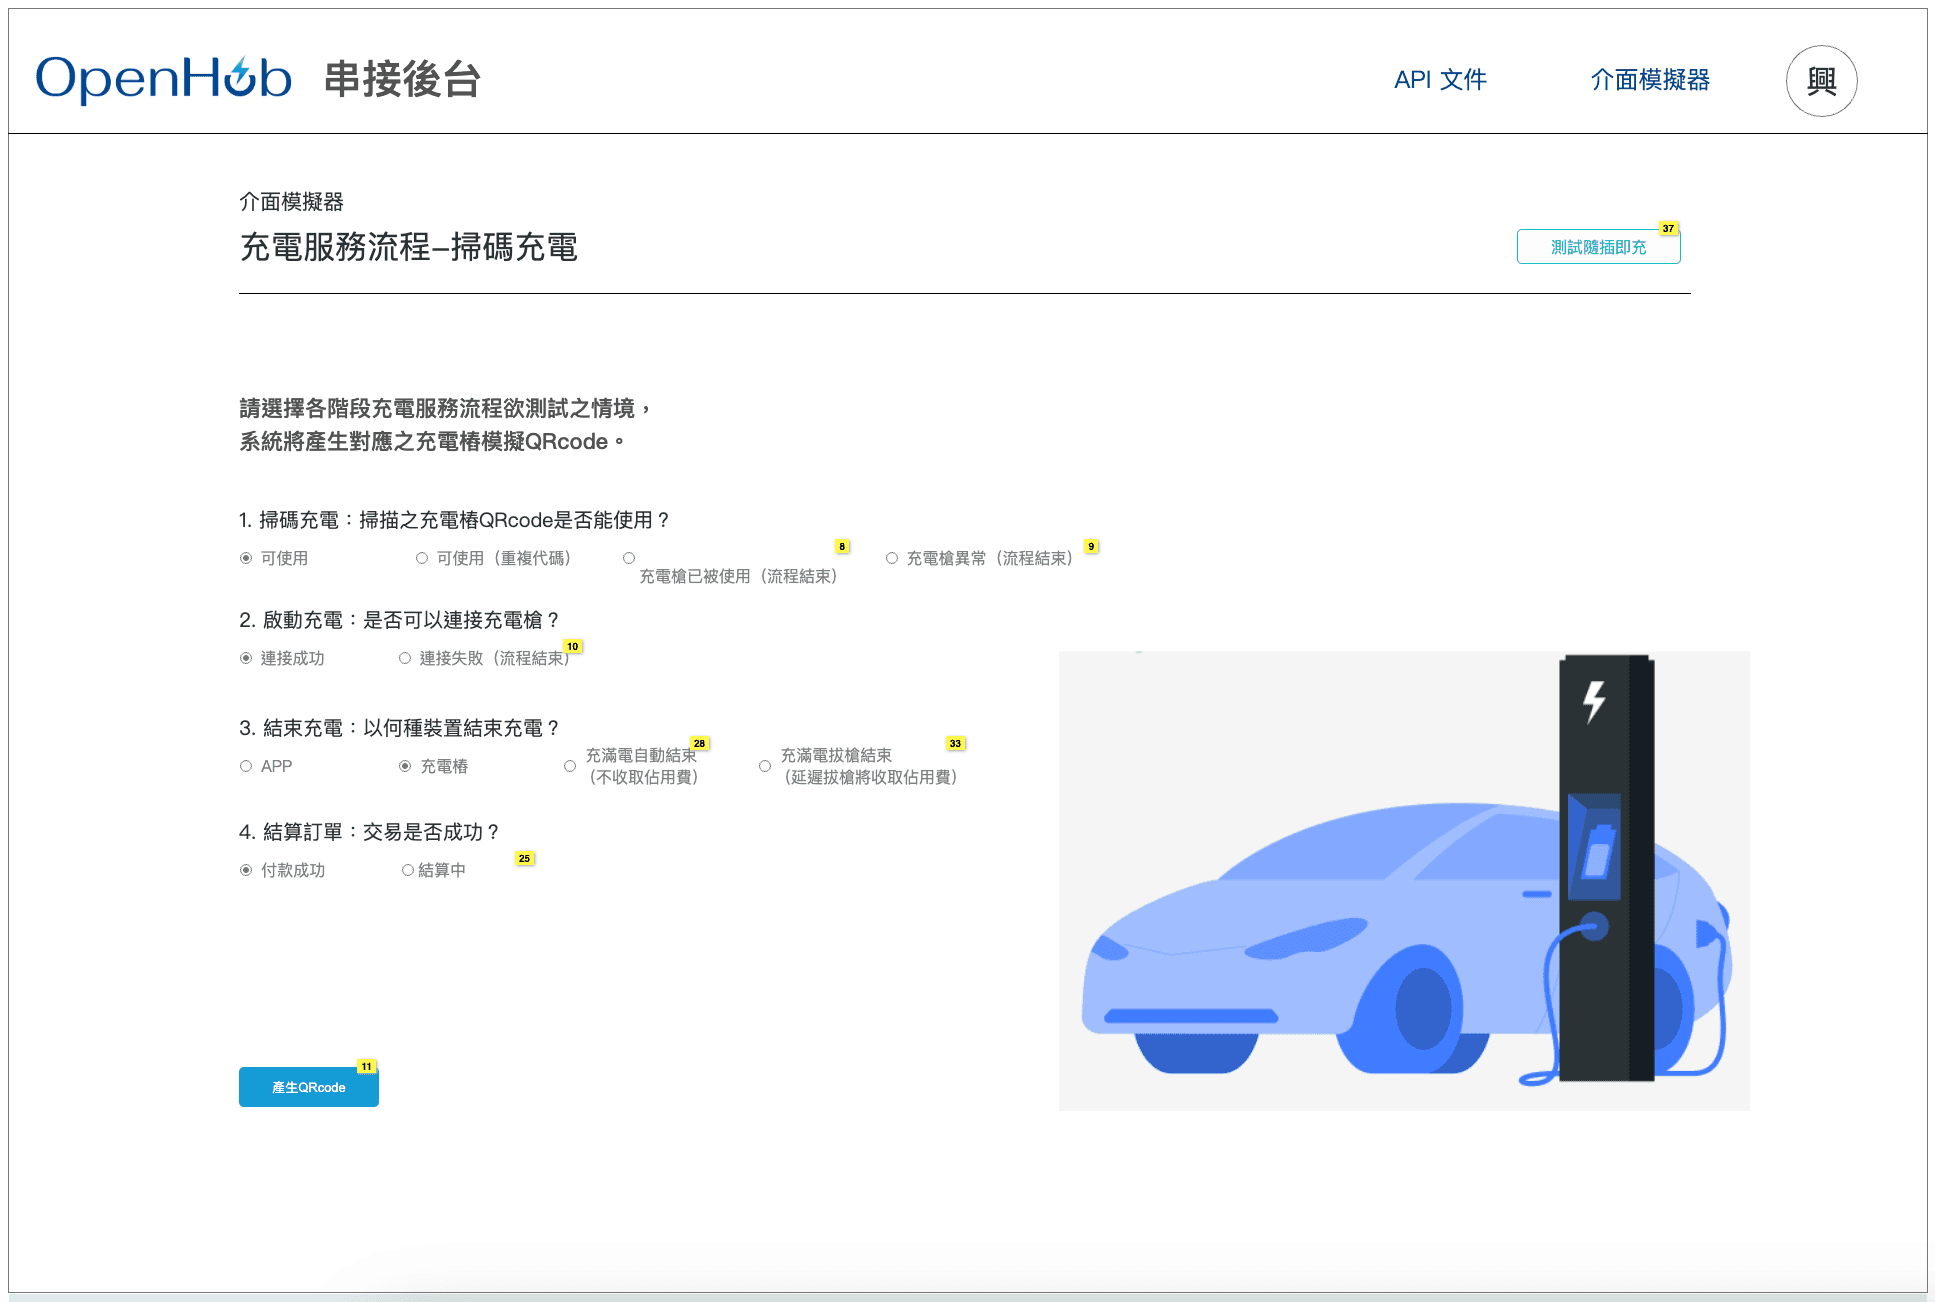Click yellow annotation badge 8
The height and width of the screenshot is (1302, 1935).
click(842, 546)
